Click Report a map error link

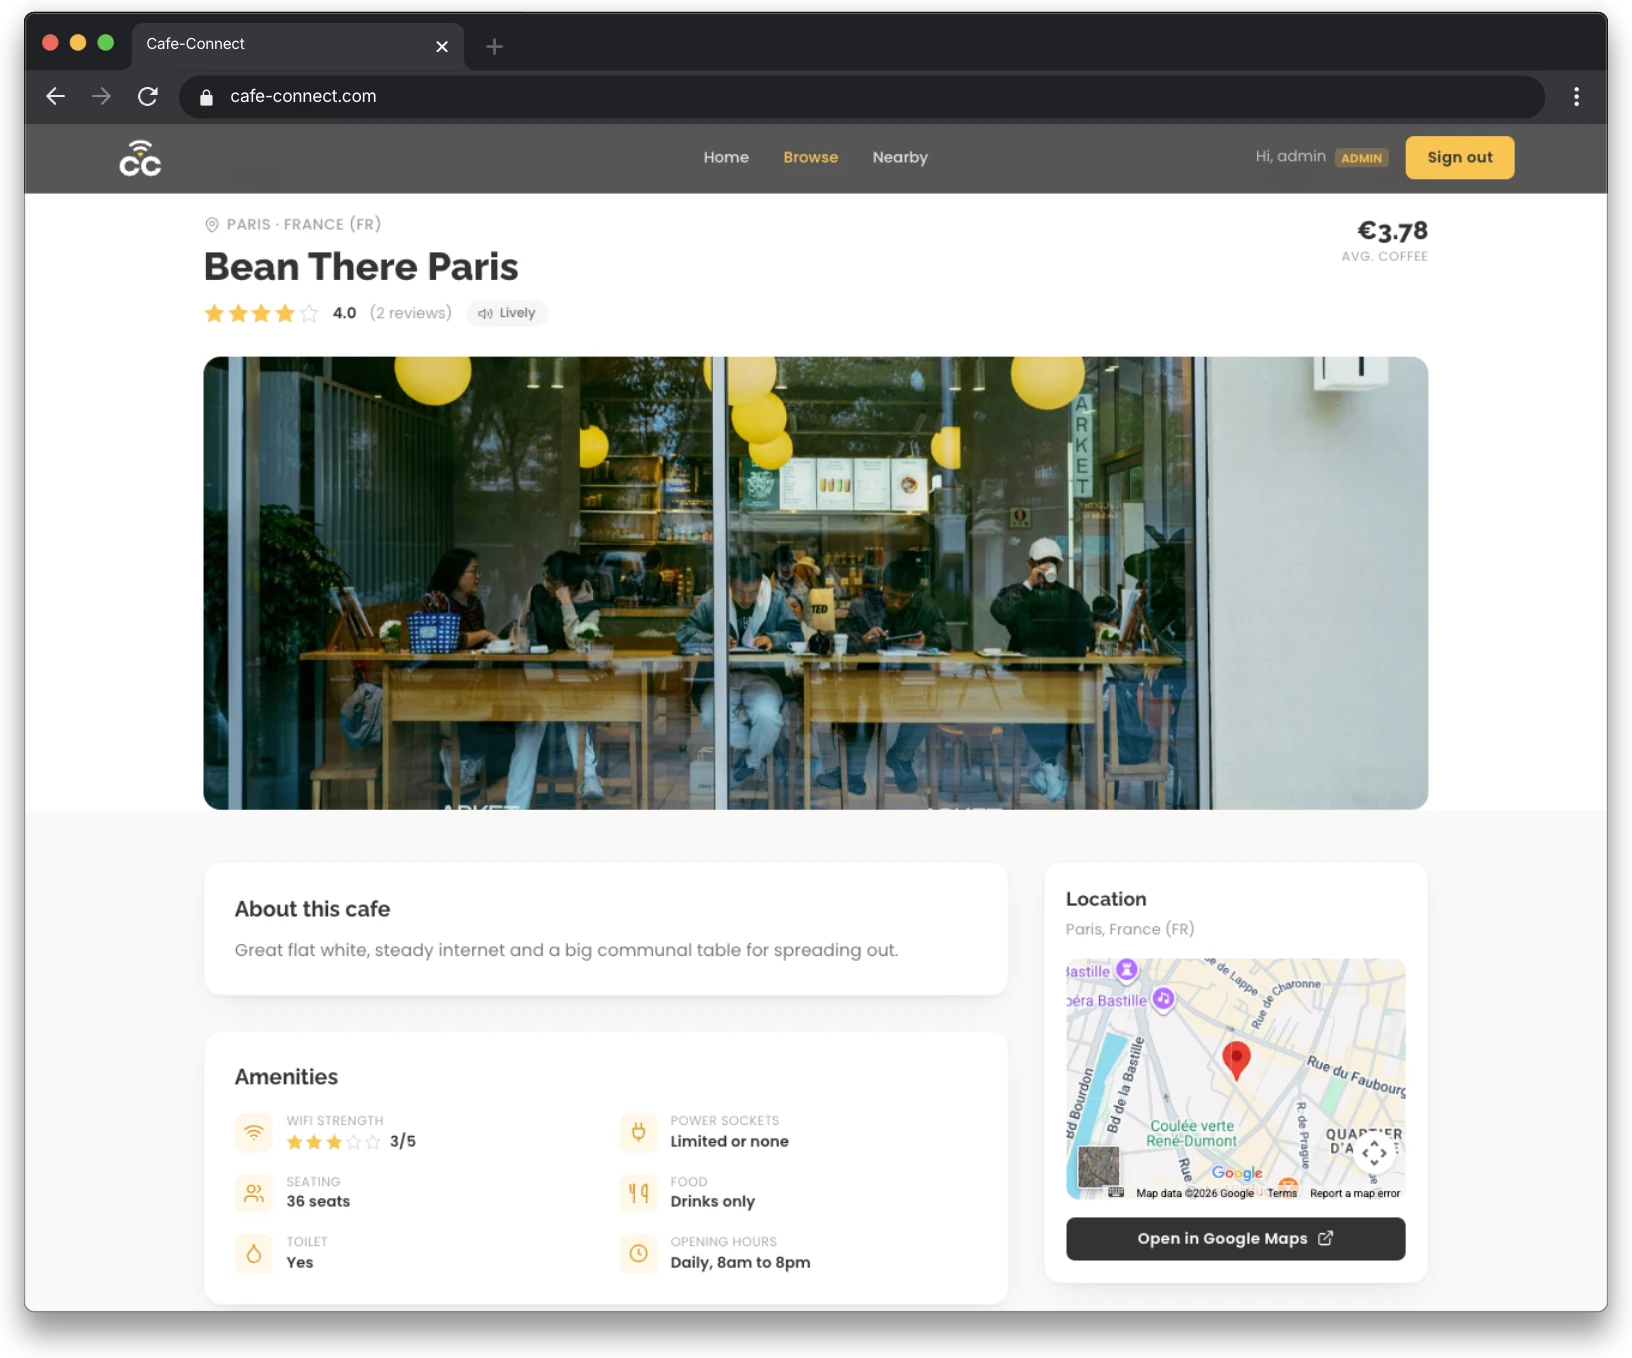(1355, 1193)
